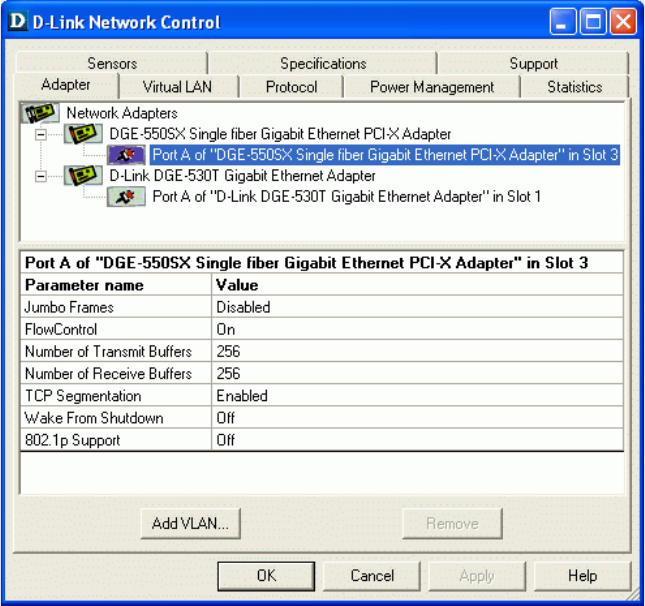Screen dimensions: 645x606
Task: Maximize the D-Link Network Control window
Action: (593, 21)
